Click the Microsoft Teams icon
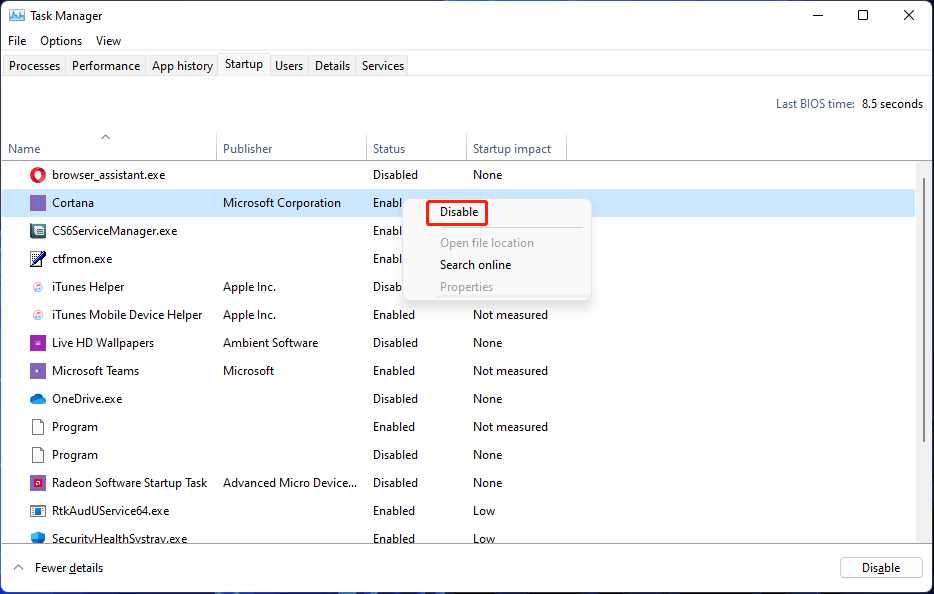Image resolution: width=934 pixels, height=594 pixels. tap(38, 371)
